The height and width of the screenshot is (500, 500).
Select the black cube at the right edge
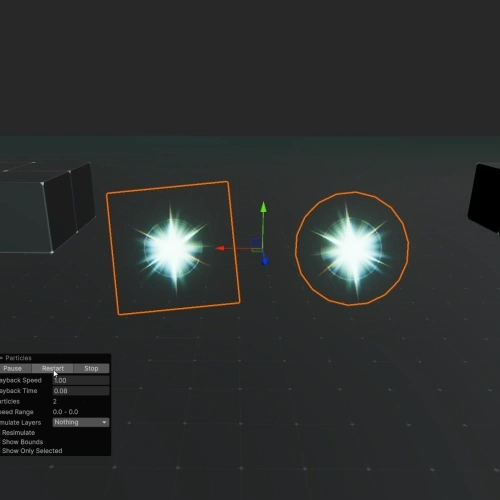484,197
